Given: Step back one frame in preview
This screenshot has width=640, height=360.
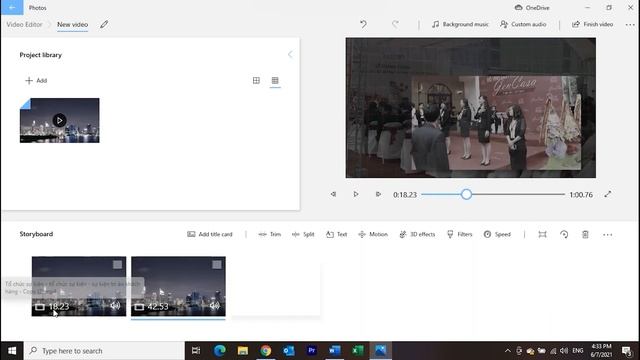Looking at the screenshot, I should 333,194.
